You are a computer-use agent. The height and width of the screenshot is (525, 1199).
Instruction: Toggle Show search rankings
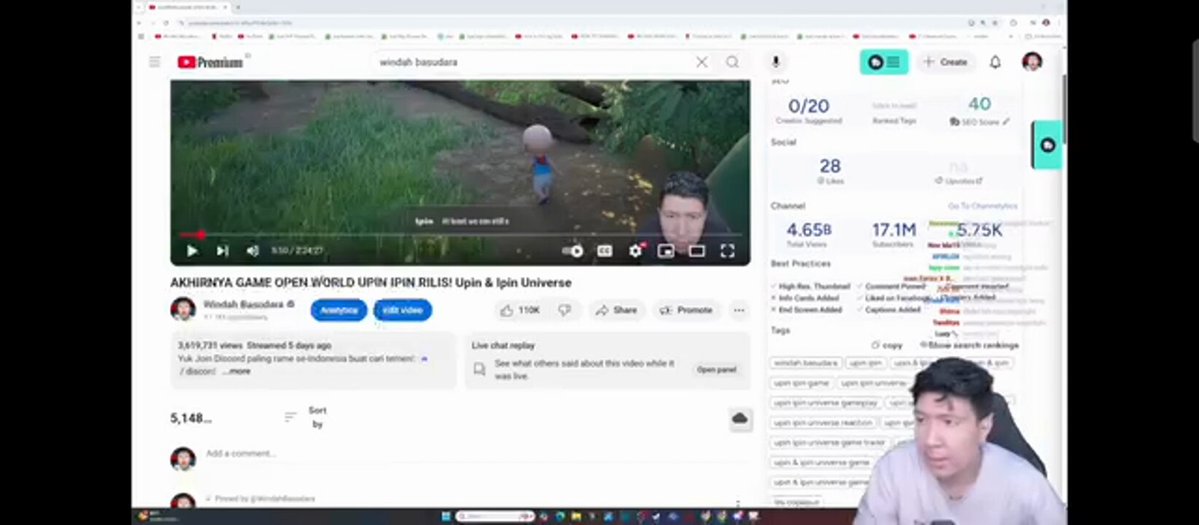tap(970, 345)
